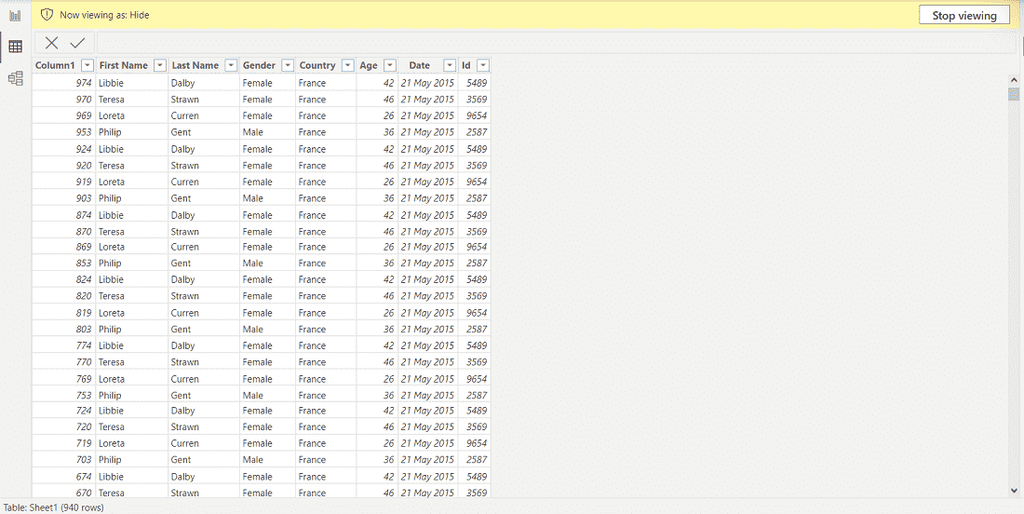Open the Last Name filter dropdown
The image size is (1024, 514).
click(231, 65)
